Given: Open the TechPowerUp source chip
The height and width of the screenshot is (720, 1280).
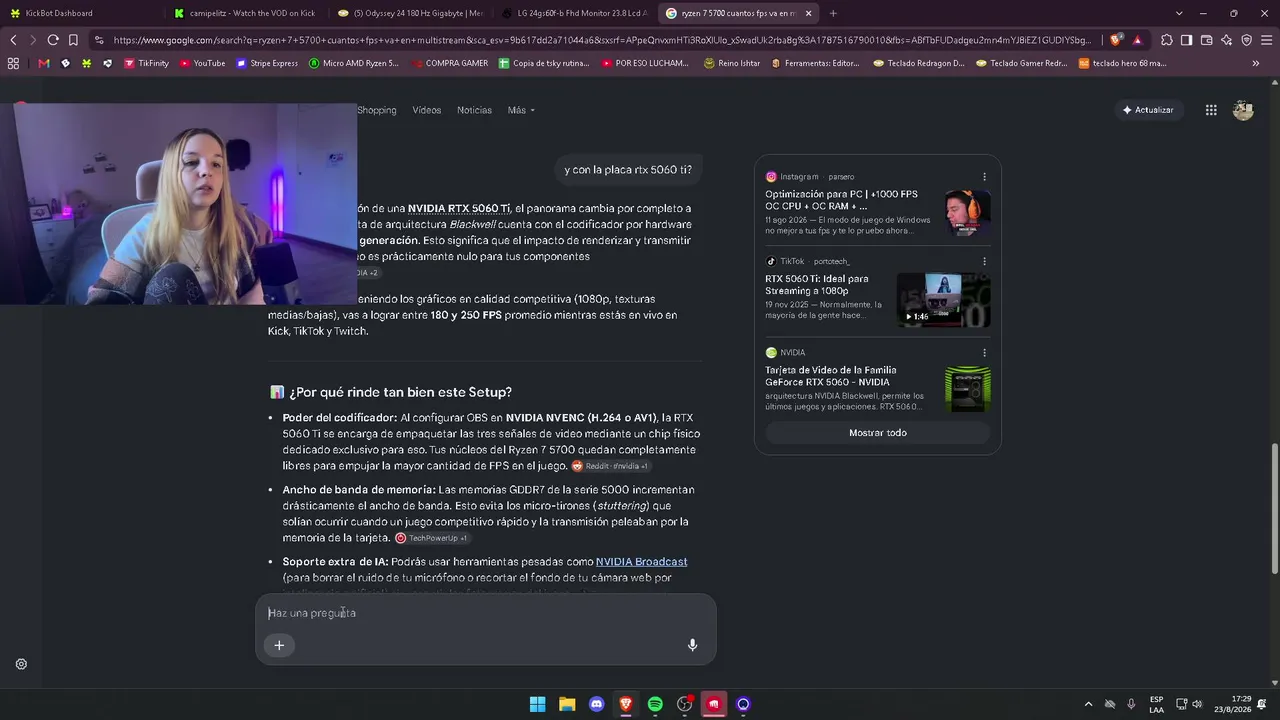Looking at the screenshot, I should pyautogui.click(x=432, y=538).
